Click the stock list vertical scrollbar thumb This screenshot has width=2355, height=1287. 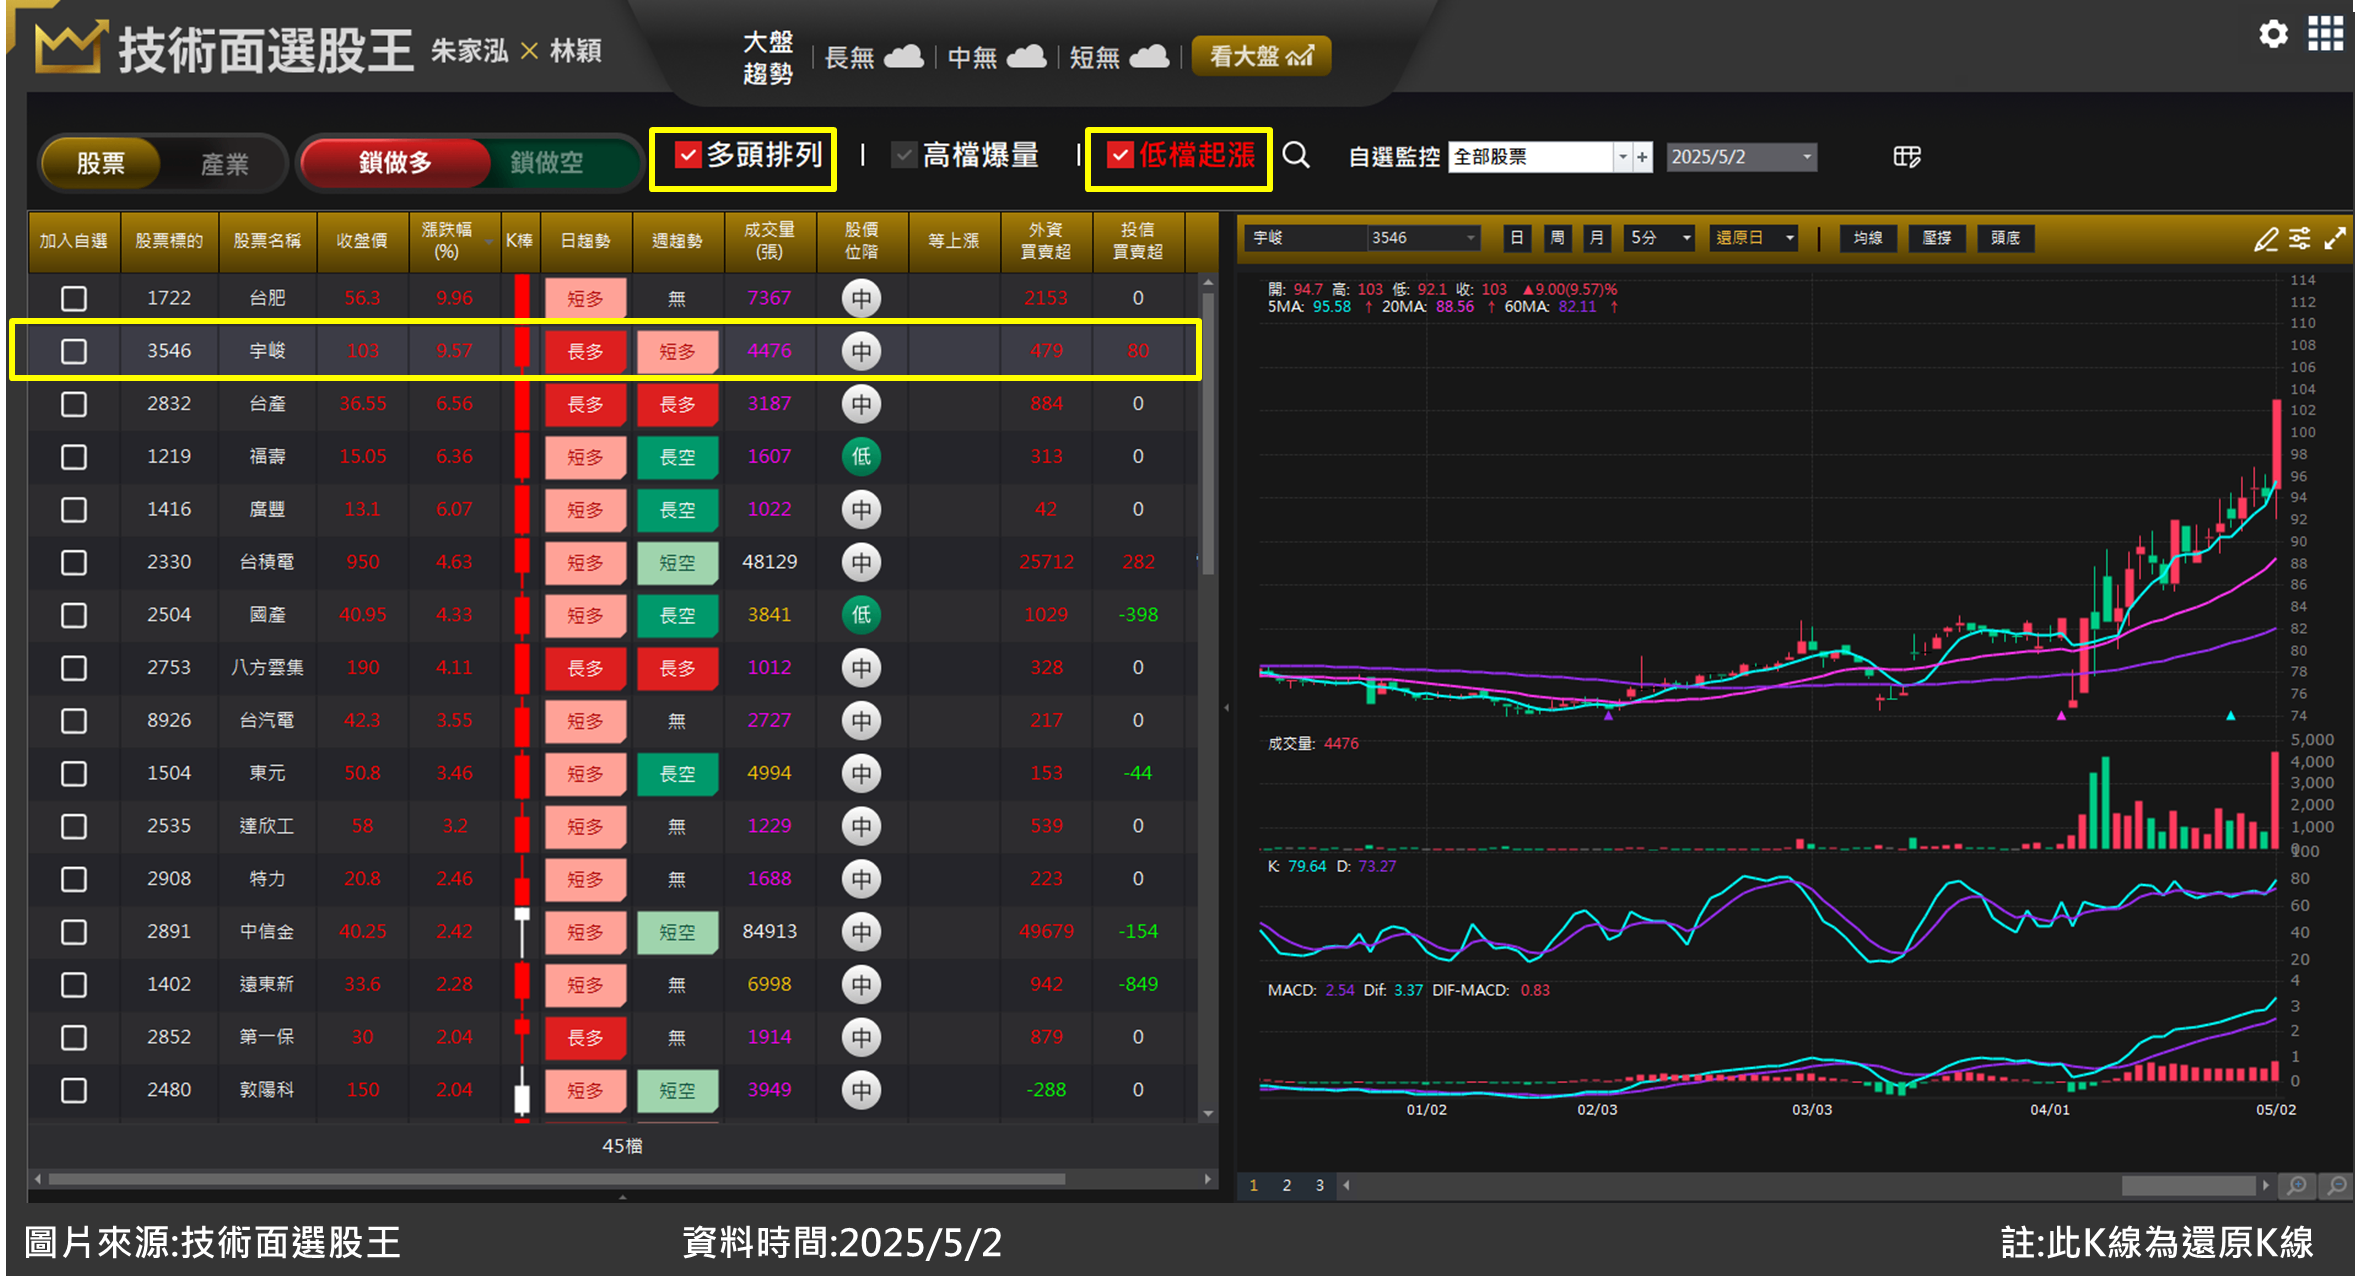coord(1208,433)
